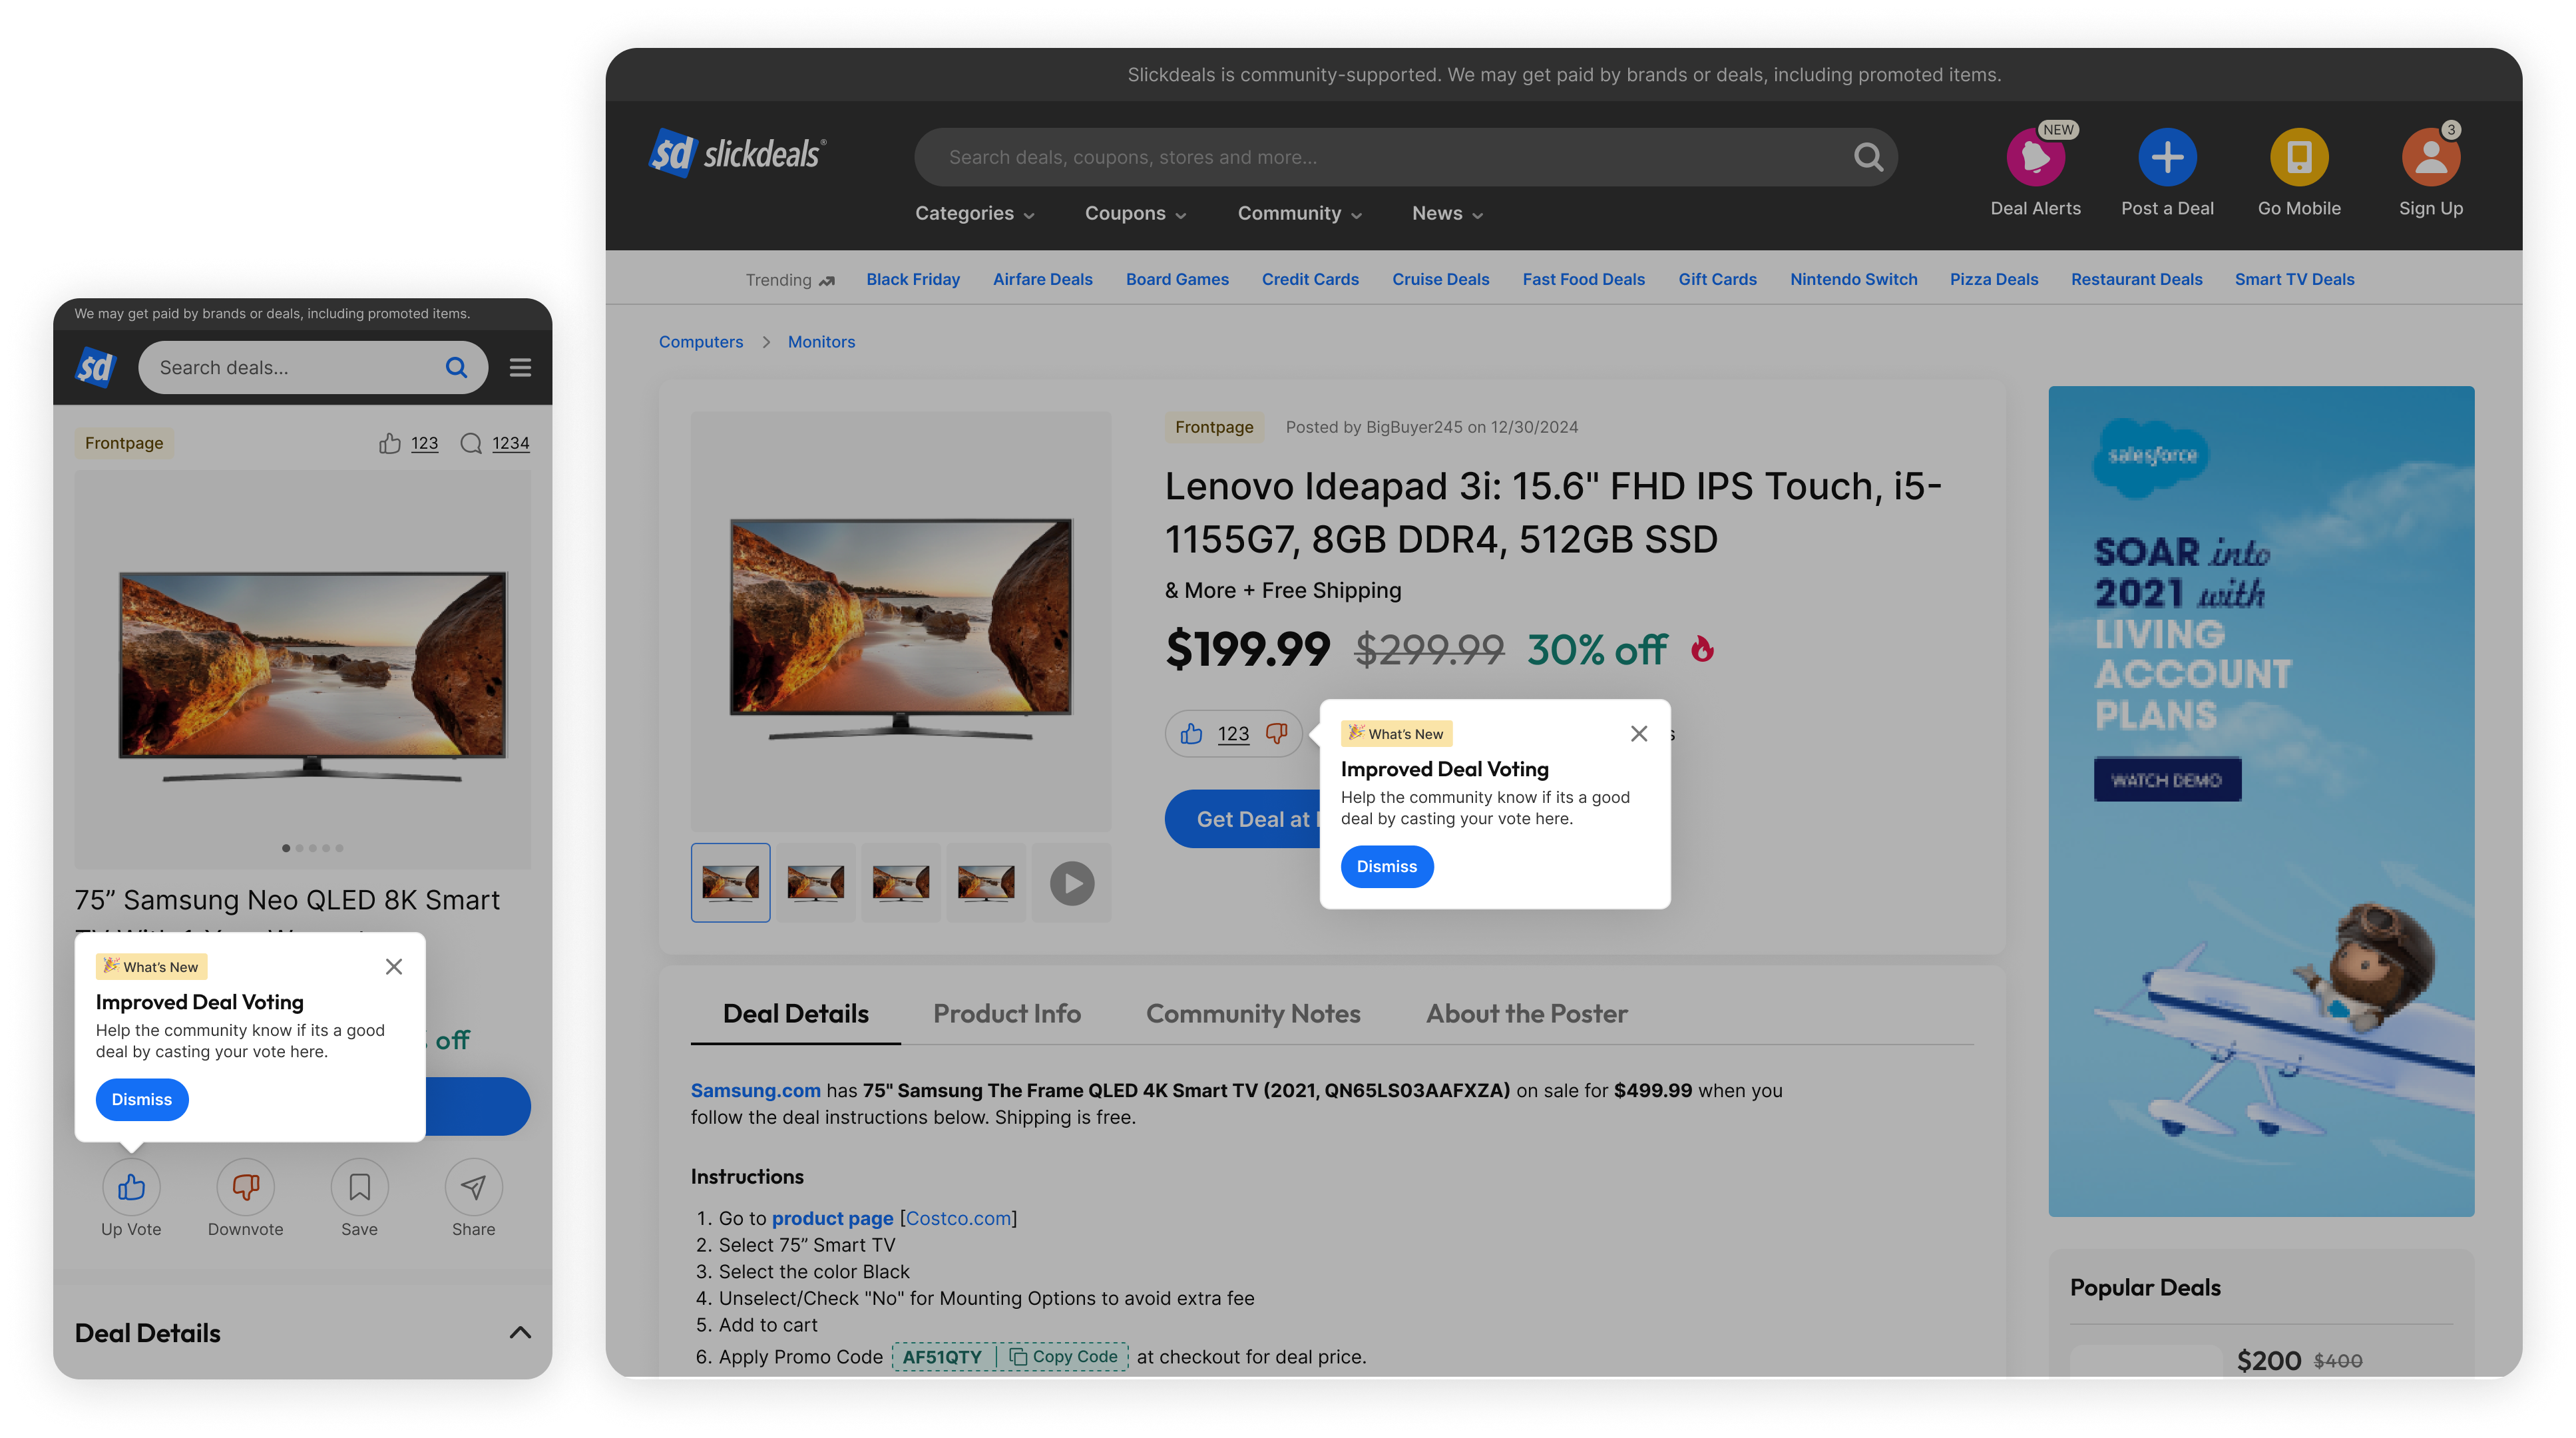Screen dimensions: 2576x1438
Task: Select the second product thumbnail
Action: (815, 883)
